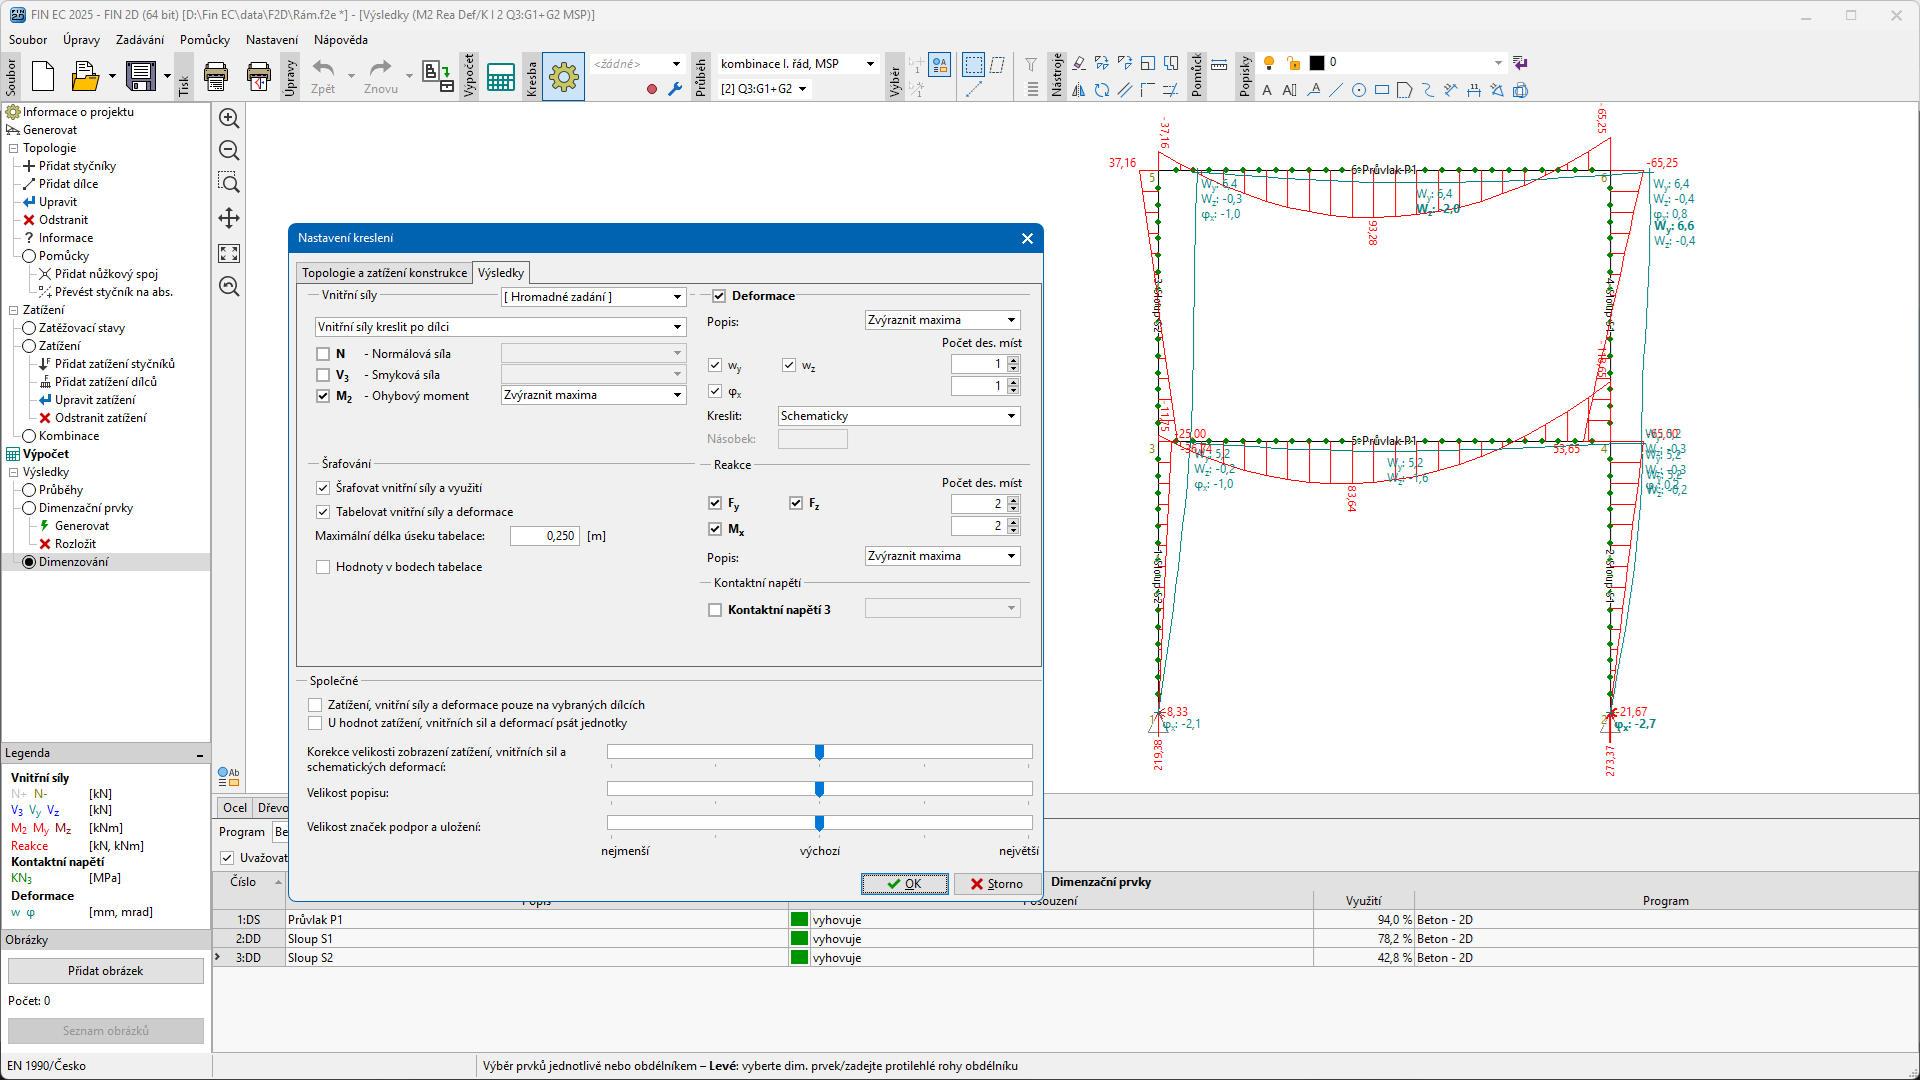Open the Nastavení menu
Viewport: 1920px width, 1080px height.
(271, 40)
